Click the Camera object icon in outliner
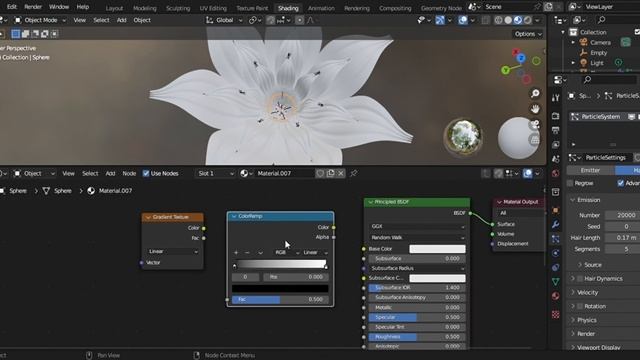 point(584,42)
